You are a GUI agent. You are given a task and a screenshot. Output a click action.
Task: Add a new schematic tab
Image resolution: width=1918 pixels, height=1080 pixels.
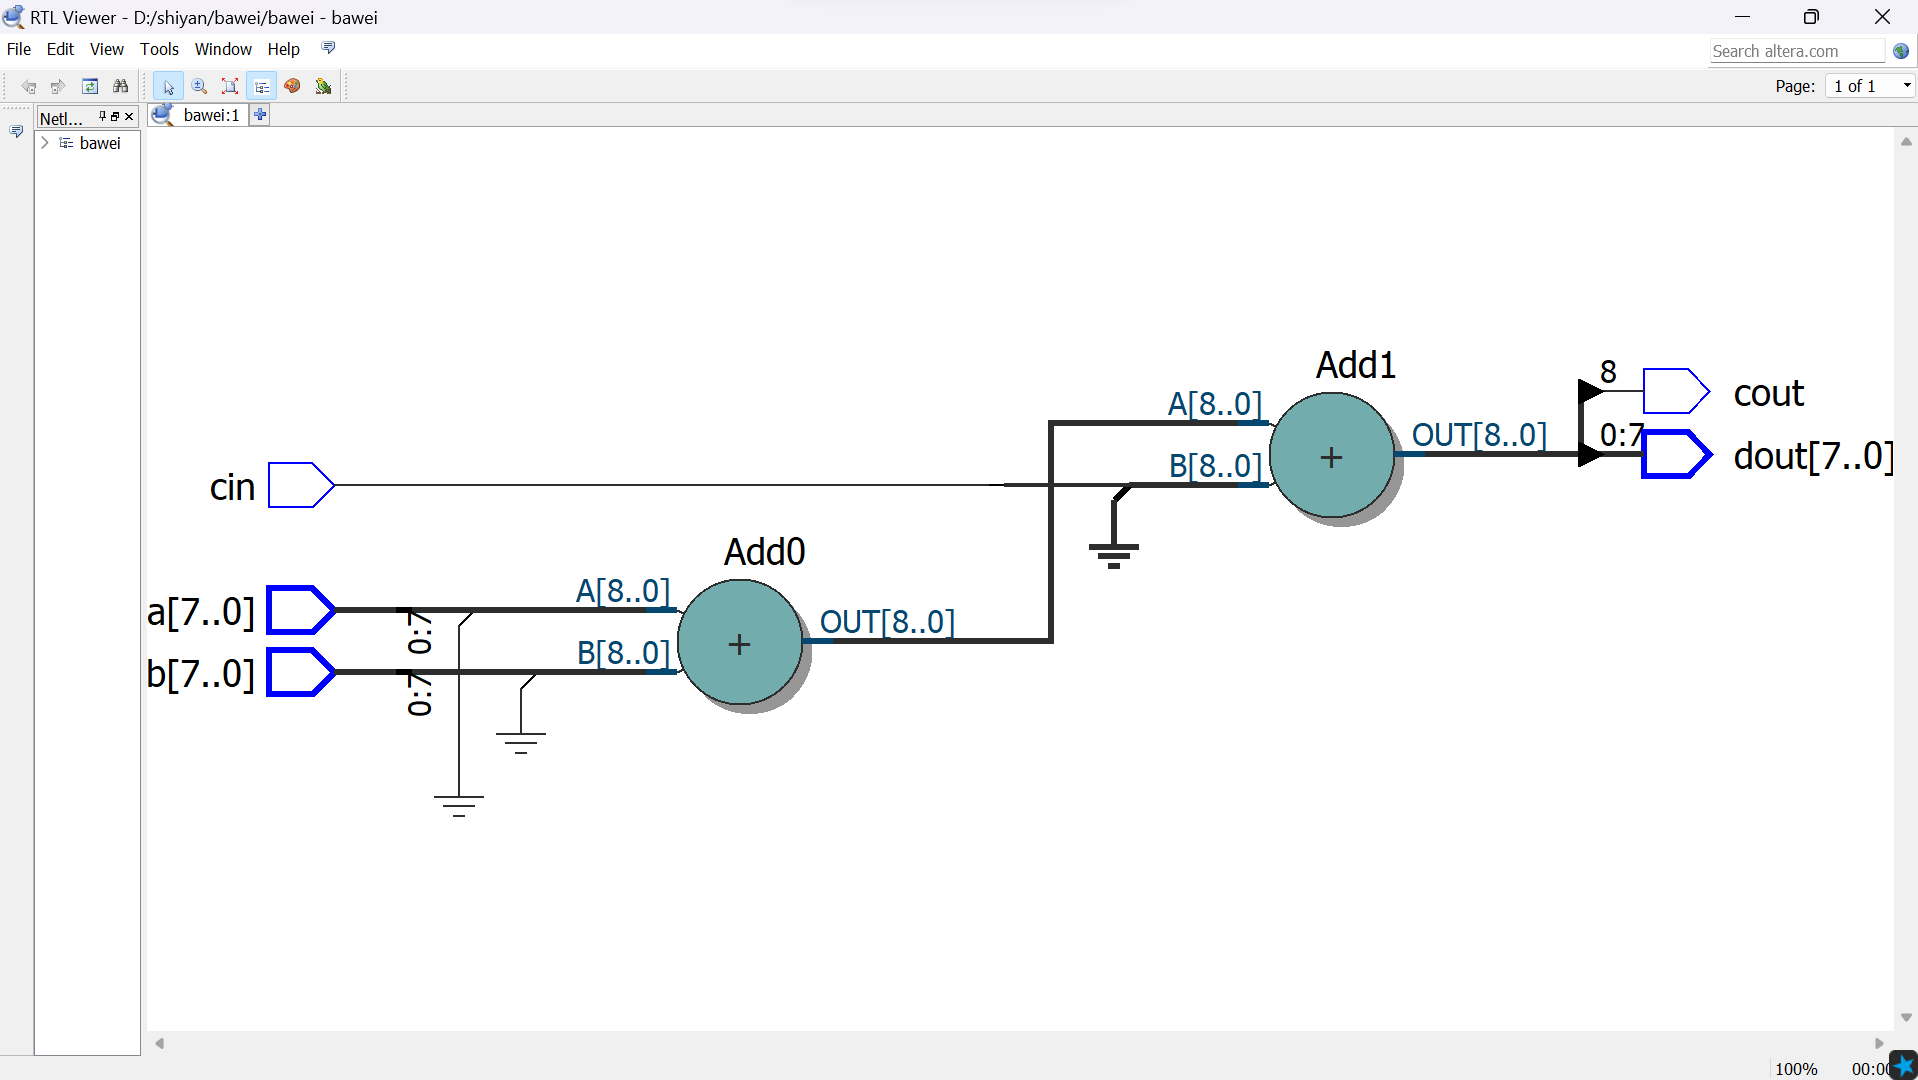[x=260, y=115]
